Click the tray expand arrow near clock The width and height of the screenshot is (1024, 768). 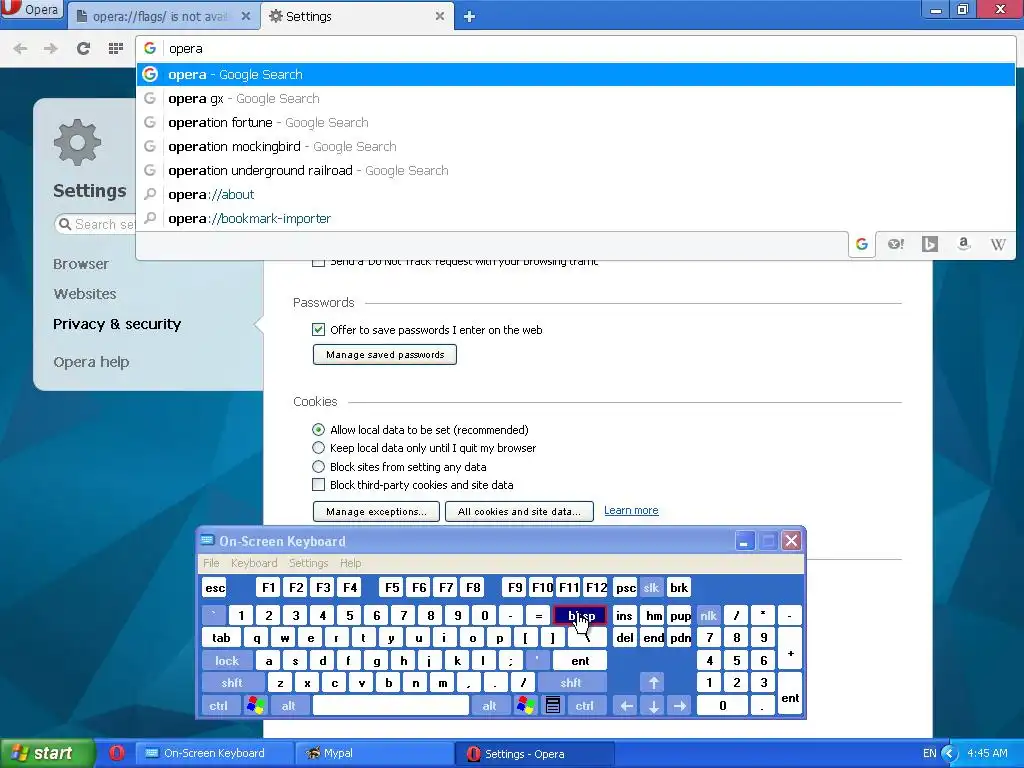pyautogui.click(x=950, y=754)
